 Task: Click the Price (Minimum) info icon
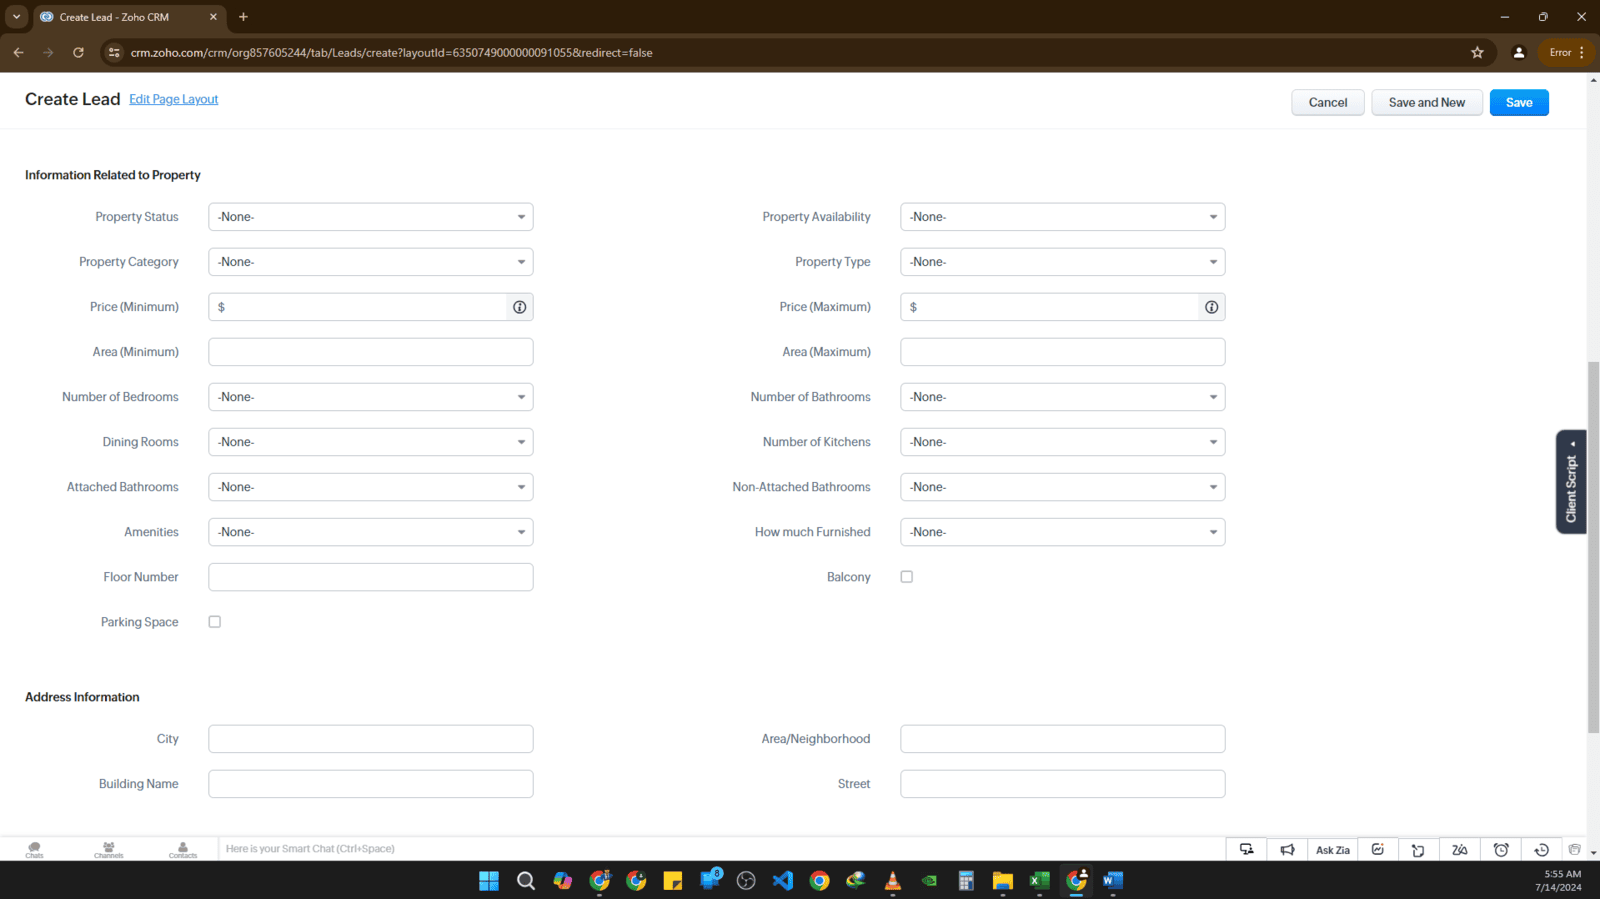(519, 307)
